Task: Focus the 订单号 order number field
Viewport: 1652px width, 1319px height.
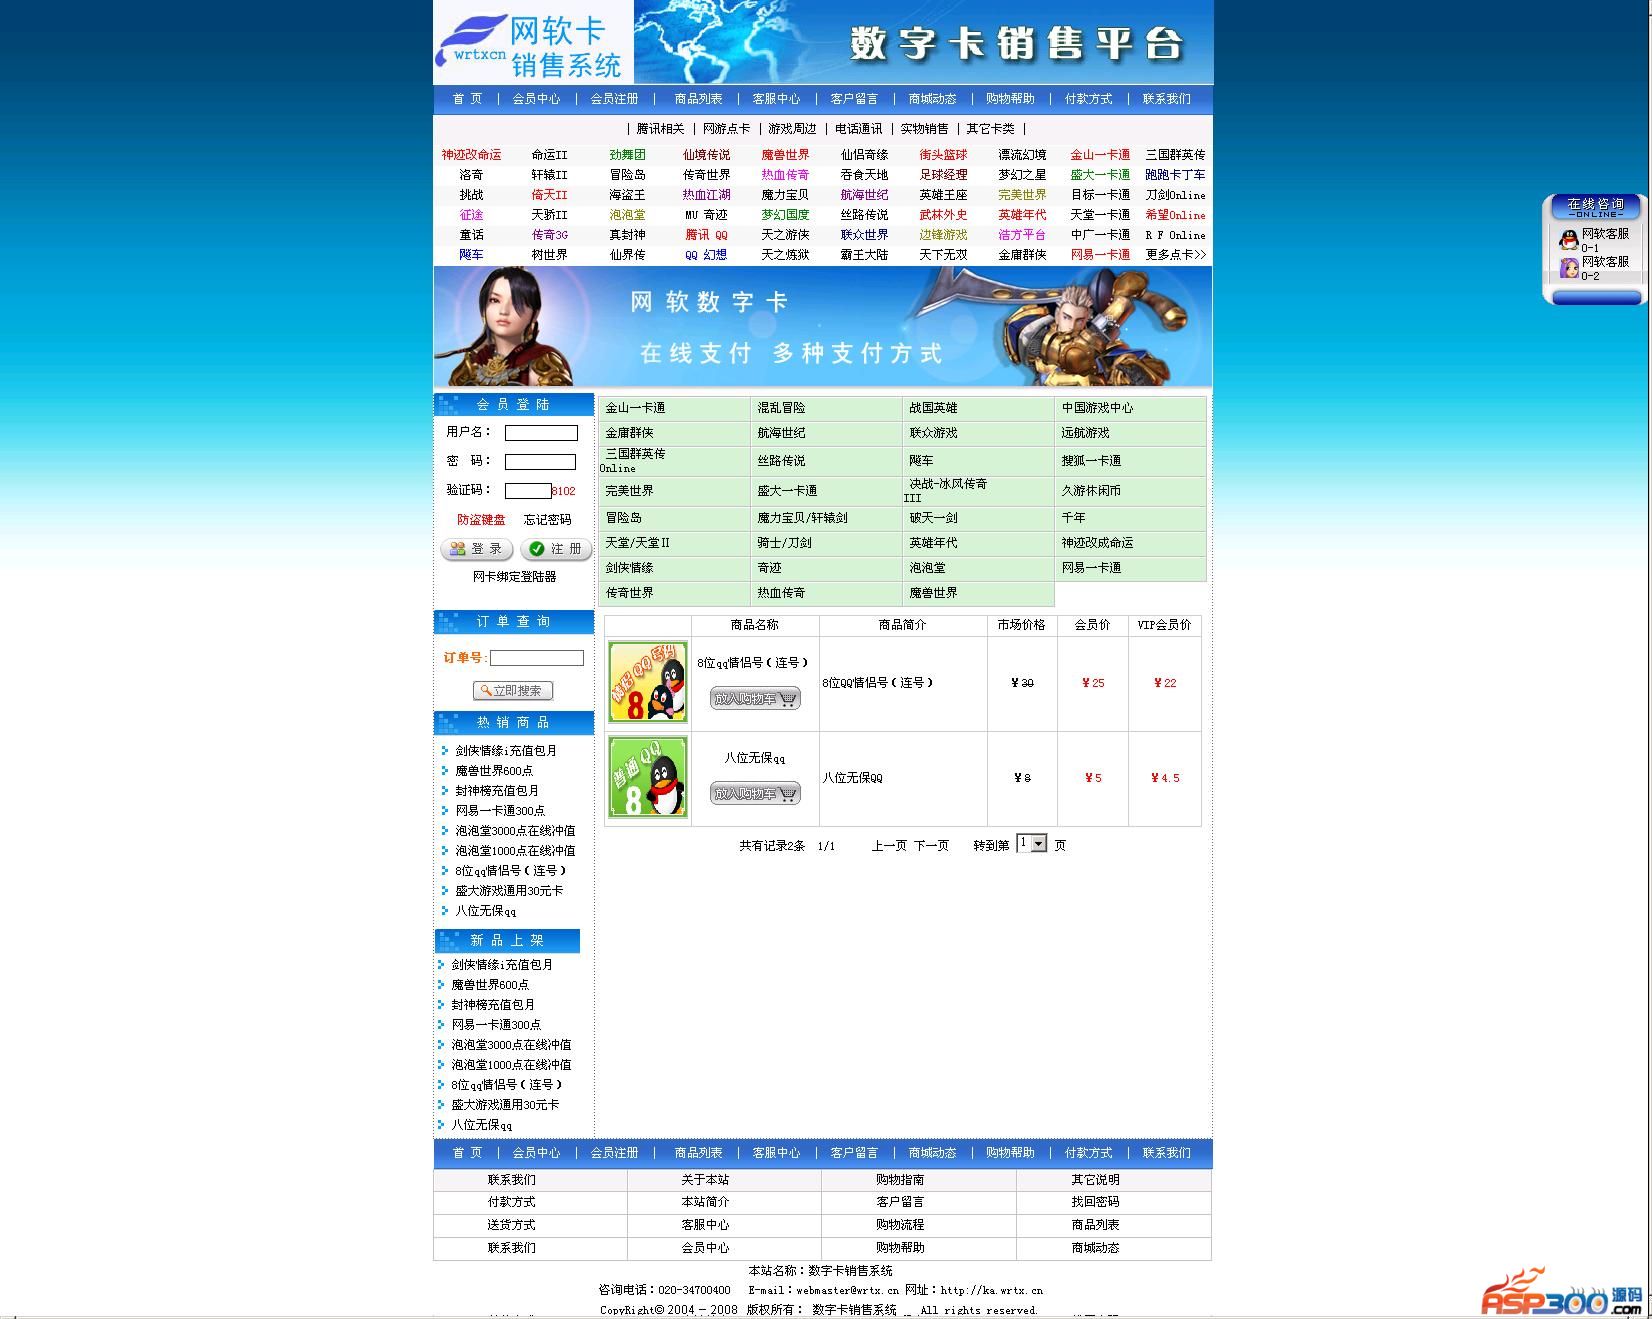Action: point(537,658)
